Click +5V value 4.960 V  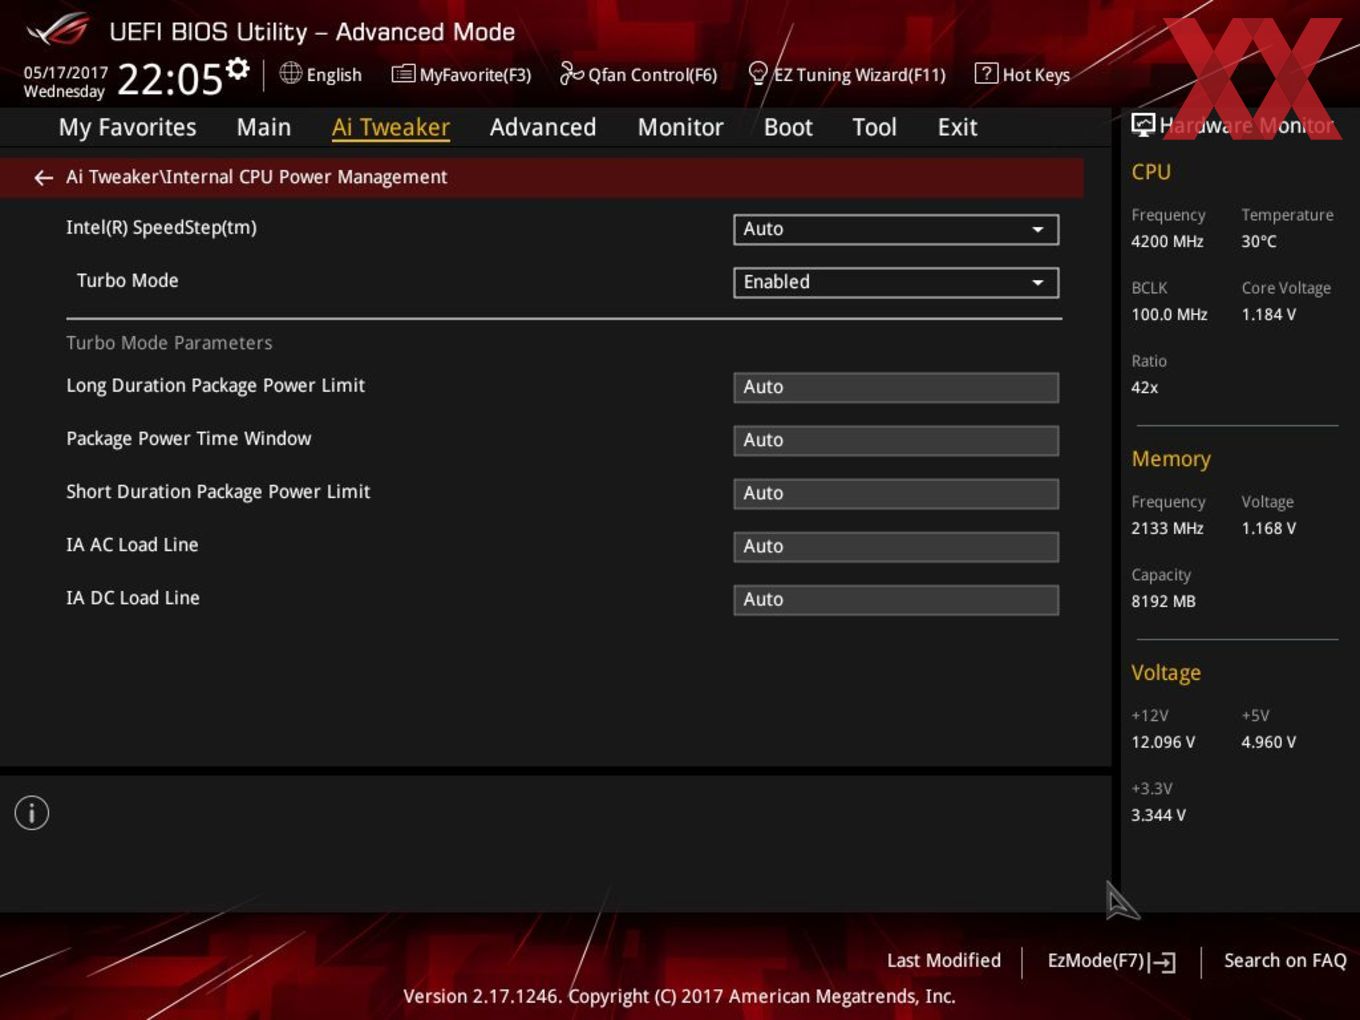click(1269, 742)
